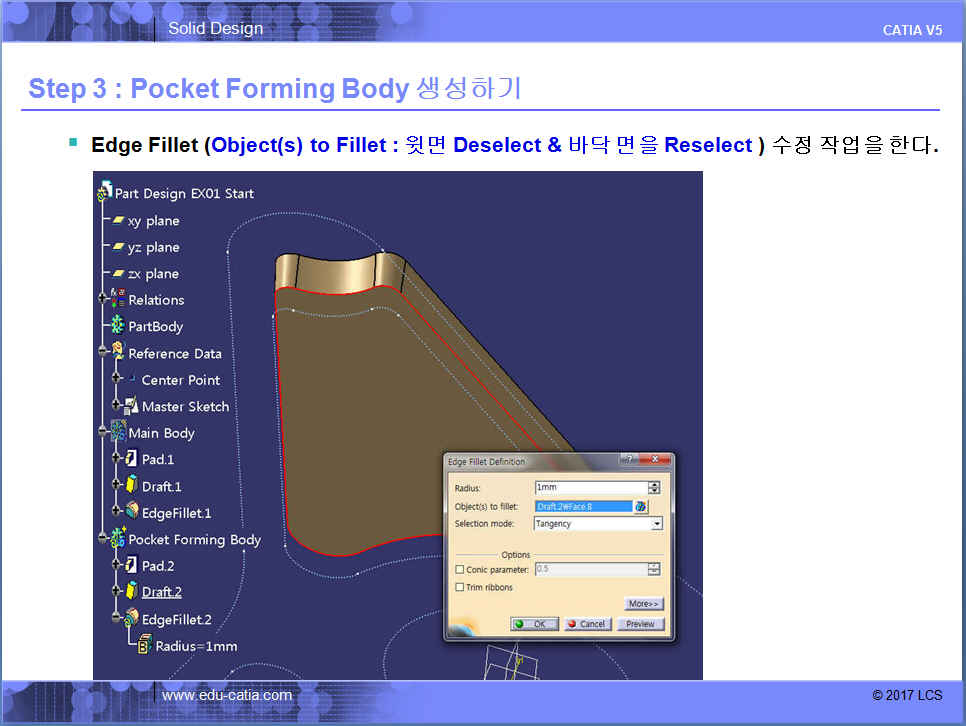Click the More>> button
Viewport: 966px width, 726px height.
point(644,604)
